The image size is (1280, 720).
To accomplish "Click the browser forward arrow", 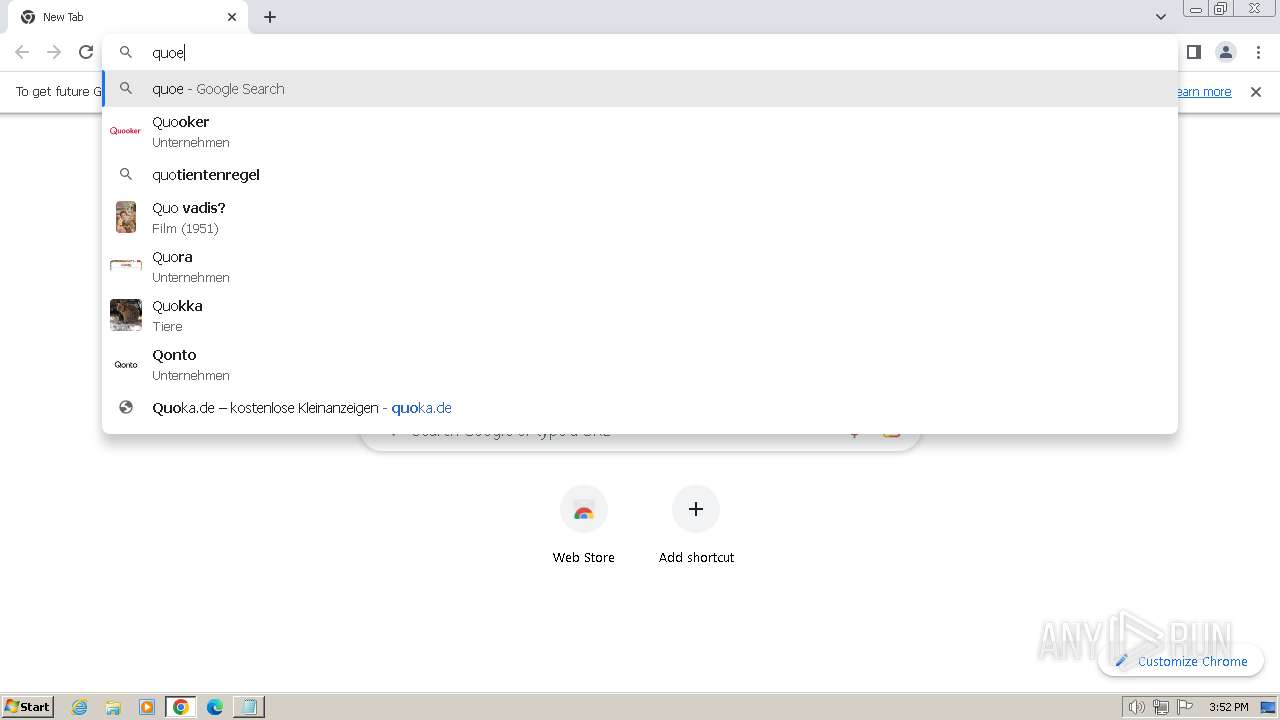I will coord(54,52).
